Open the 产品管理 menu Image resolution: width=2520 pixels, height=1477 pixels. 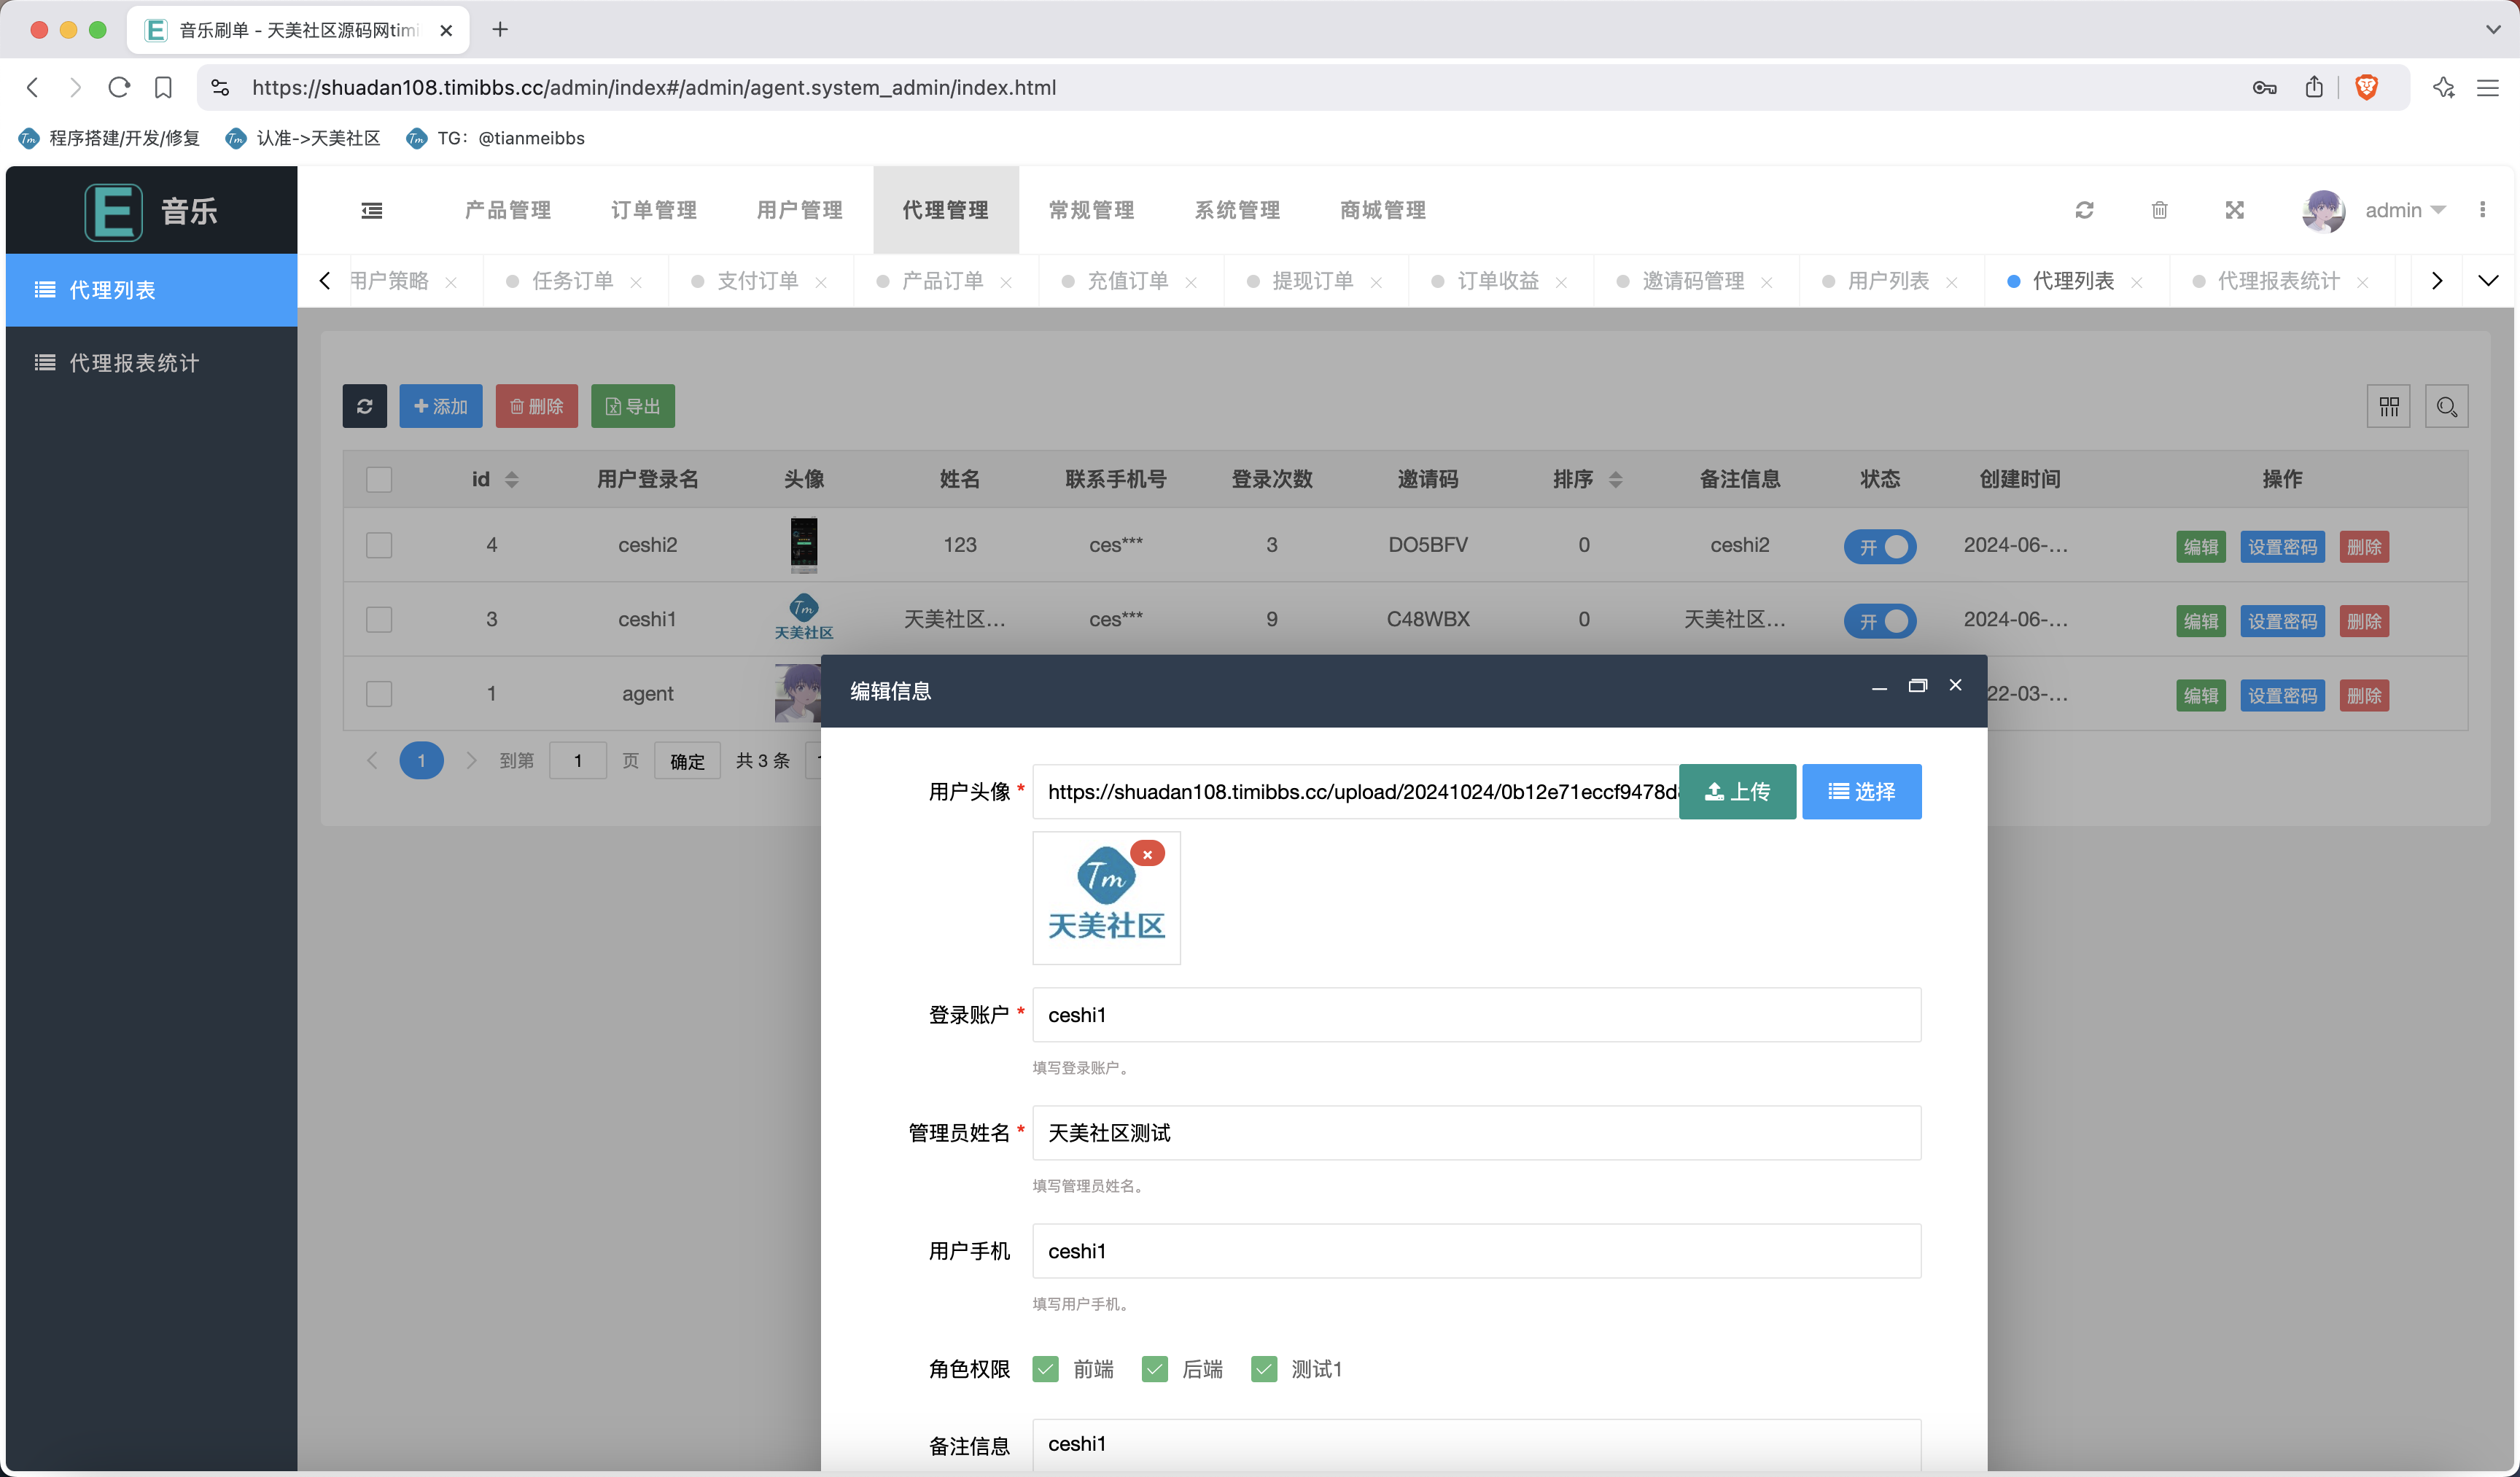(508, 210)
